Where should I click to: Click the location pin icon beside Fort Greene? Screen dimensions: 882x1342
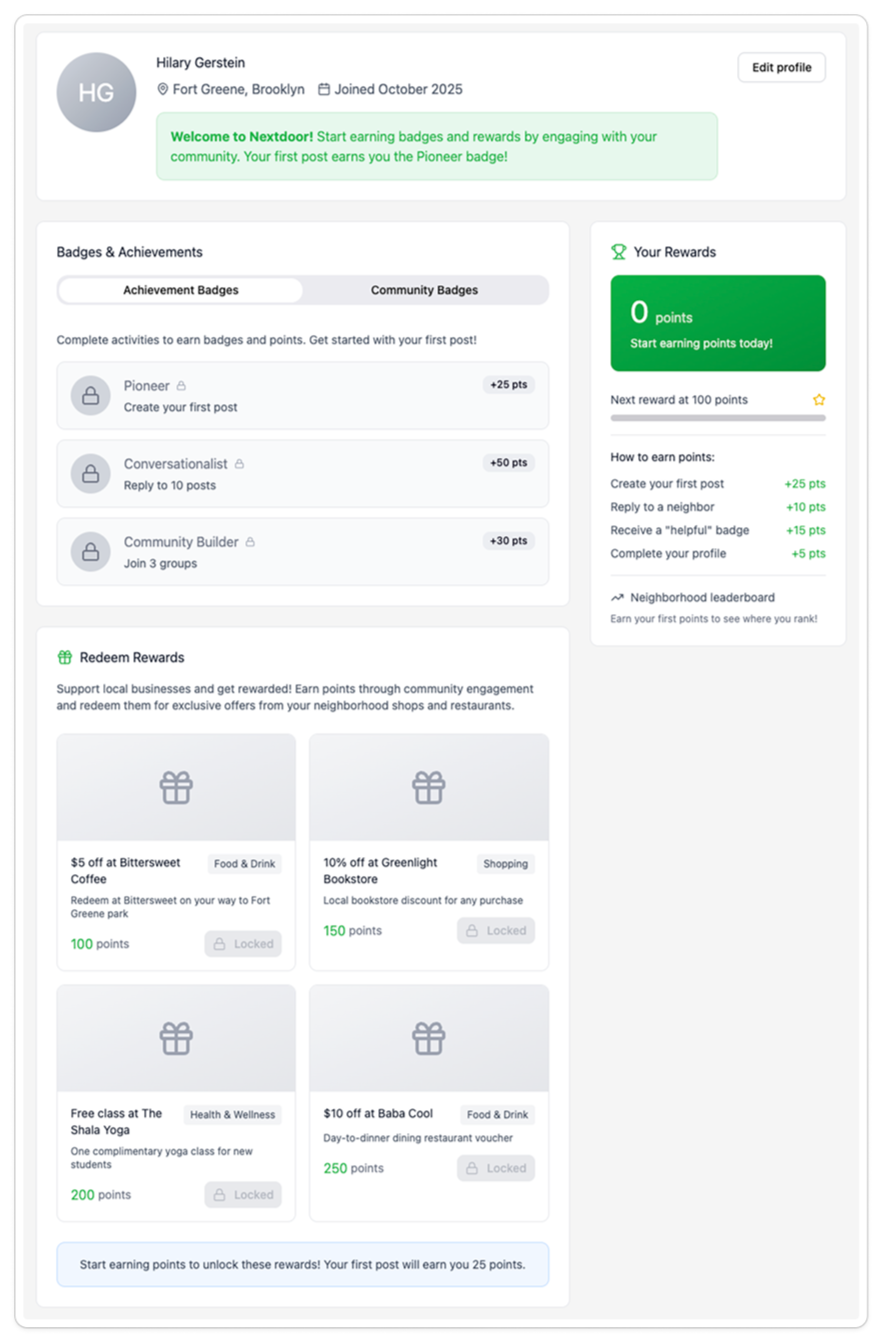point(163,89)
